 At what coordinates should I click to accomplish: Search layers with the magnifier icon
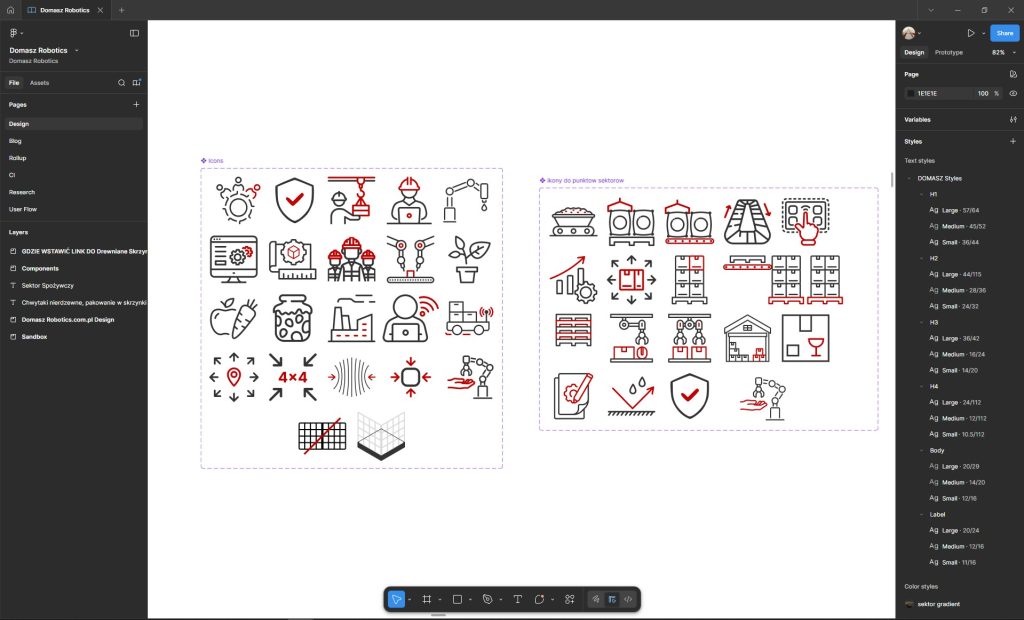[x=122, y=83]
